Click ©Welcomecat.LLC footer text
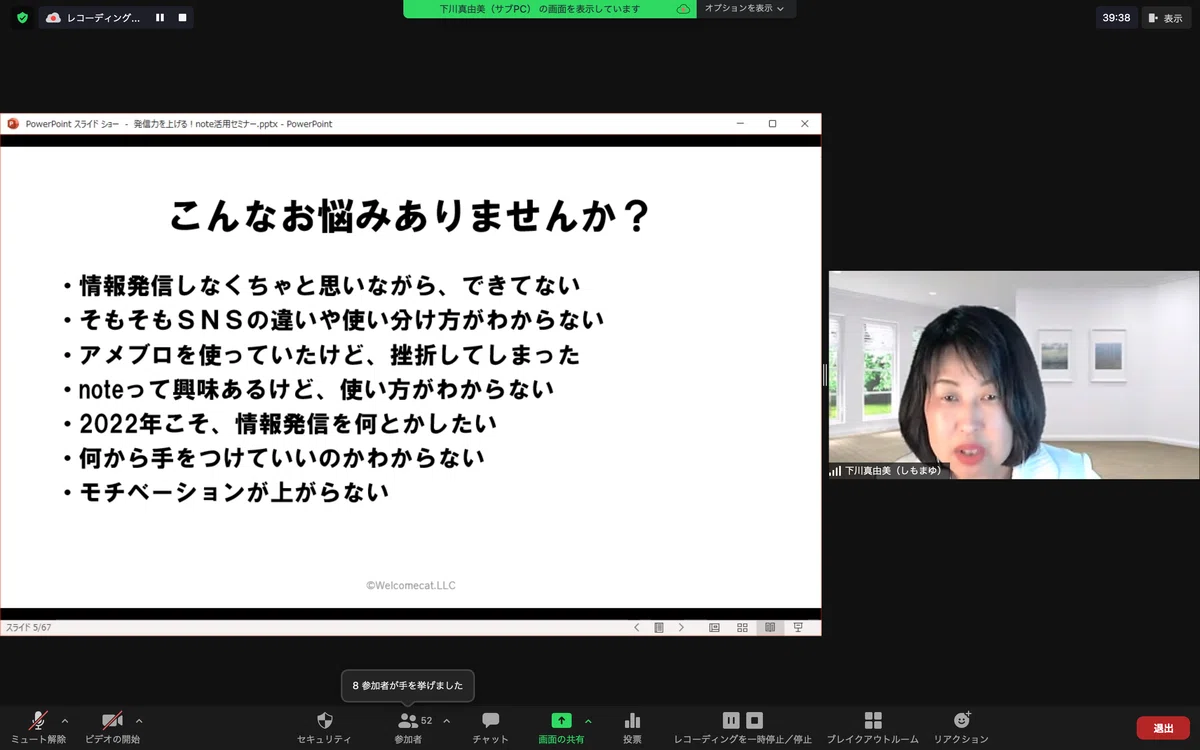Screen dimensions: 1200x750 coord(410,586)
